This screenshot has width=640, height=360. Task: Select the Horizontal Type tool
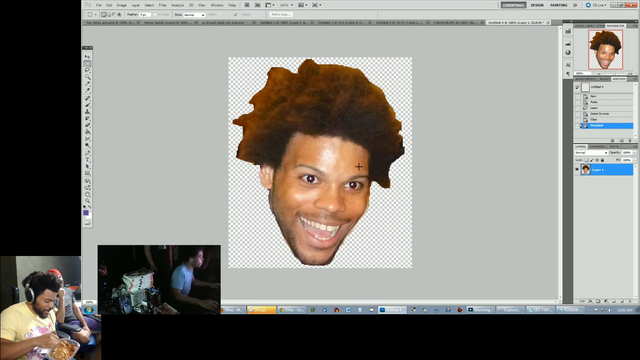pyautogui.click(x=87, y=160)
